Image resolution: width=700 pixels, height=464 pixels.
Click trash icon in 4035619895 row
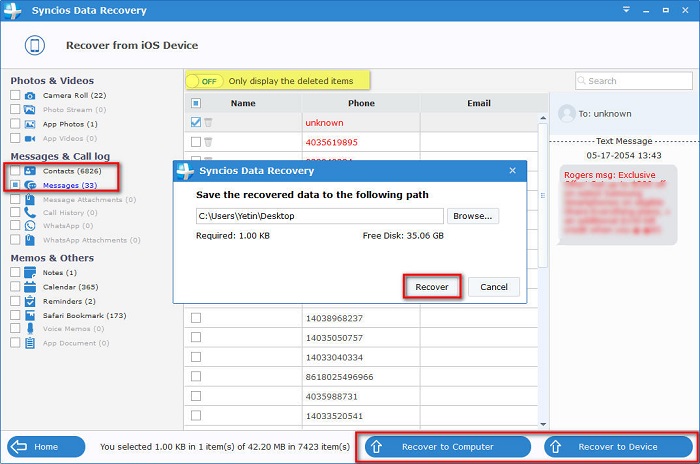click(x=208, y=142)
